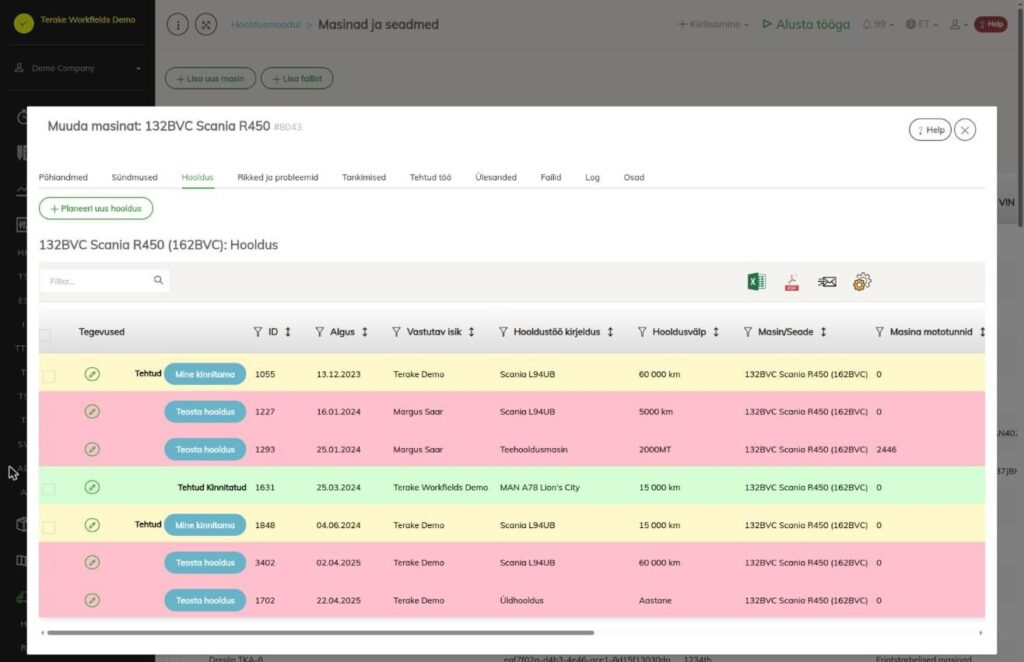Edit maintenance row 3402 pencil icon
Image resolution: width=1024 pixels, height=662 pixels.
pyautogui.click(x=92, y=562)
